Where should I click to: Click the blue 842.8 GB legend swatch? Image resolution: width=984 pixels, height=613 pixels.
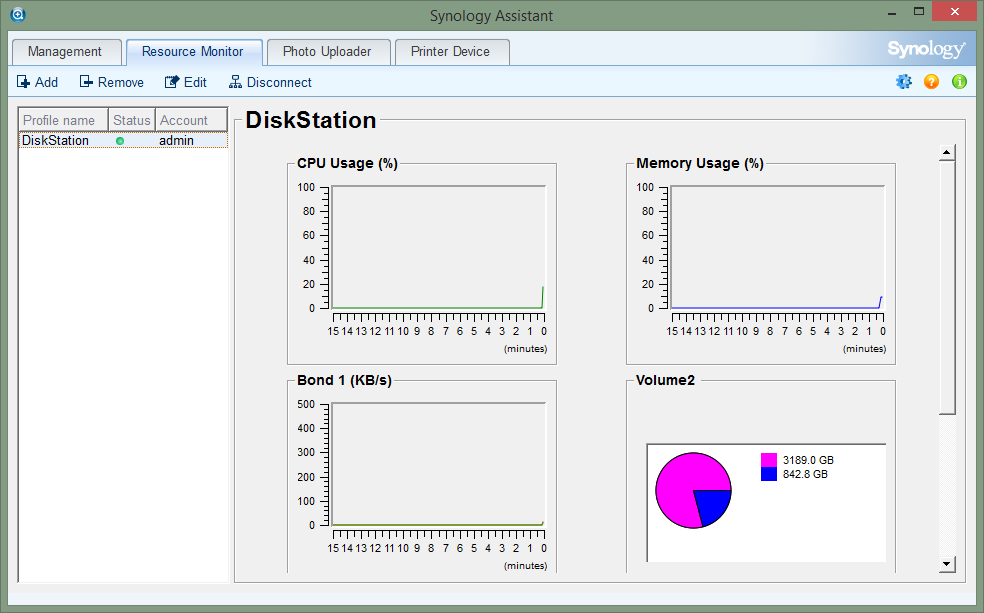click(x=769, y=474)
